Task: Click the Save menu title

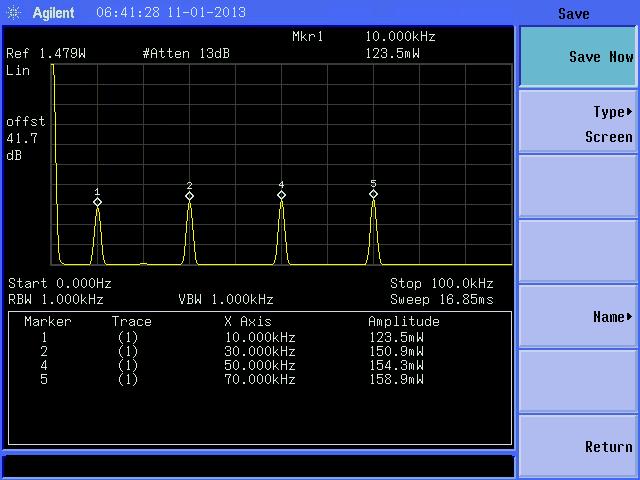Action: (573, 14)
